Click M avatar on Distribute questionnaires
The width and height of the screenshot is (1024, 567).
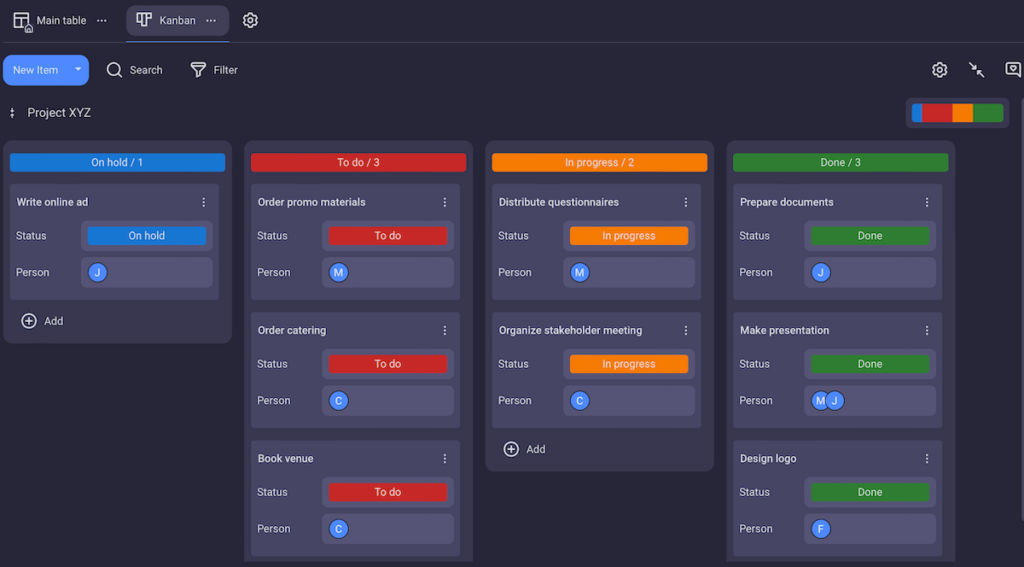tap(579, 272)
